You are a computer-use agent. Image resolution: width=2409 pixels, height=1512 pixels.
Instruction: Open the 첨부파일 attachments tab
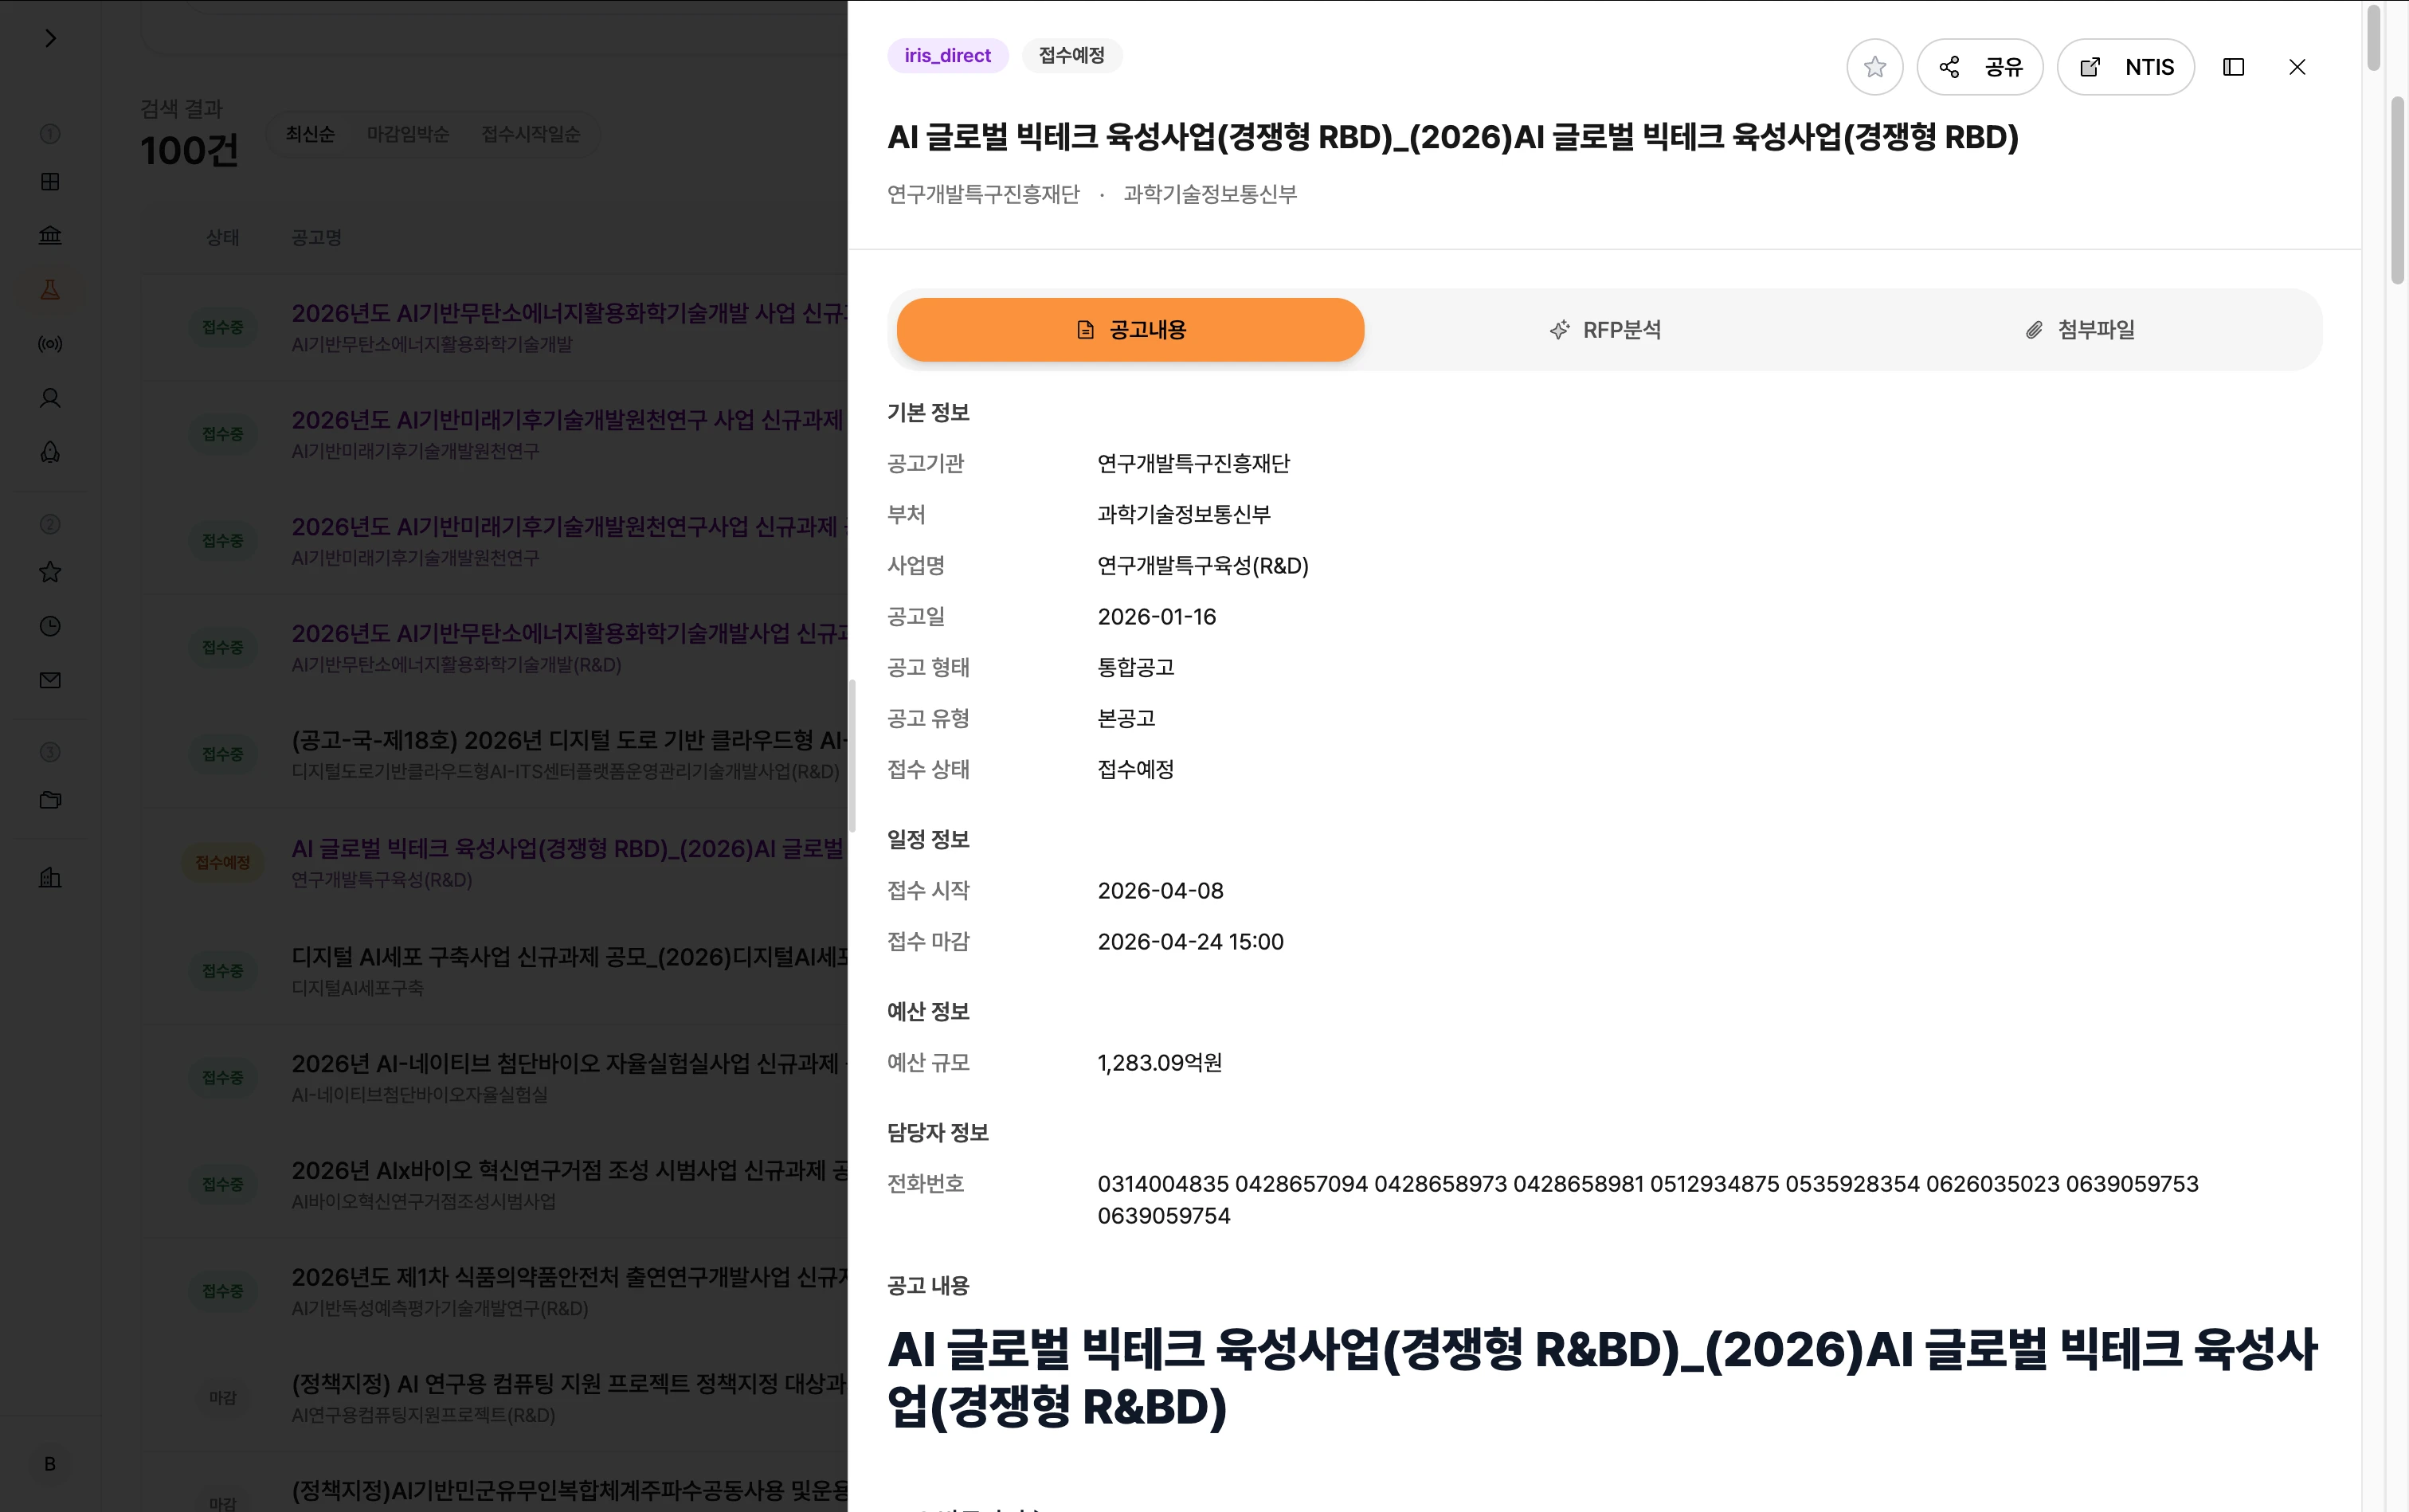click(x=2080, y=330)
